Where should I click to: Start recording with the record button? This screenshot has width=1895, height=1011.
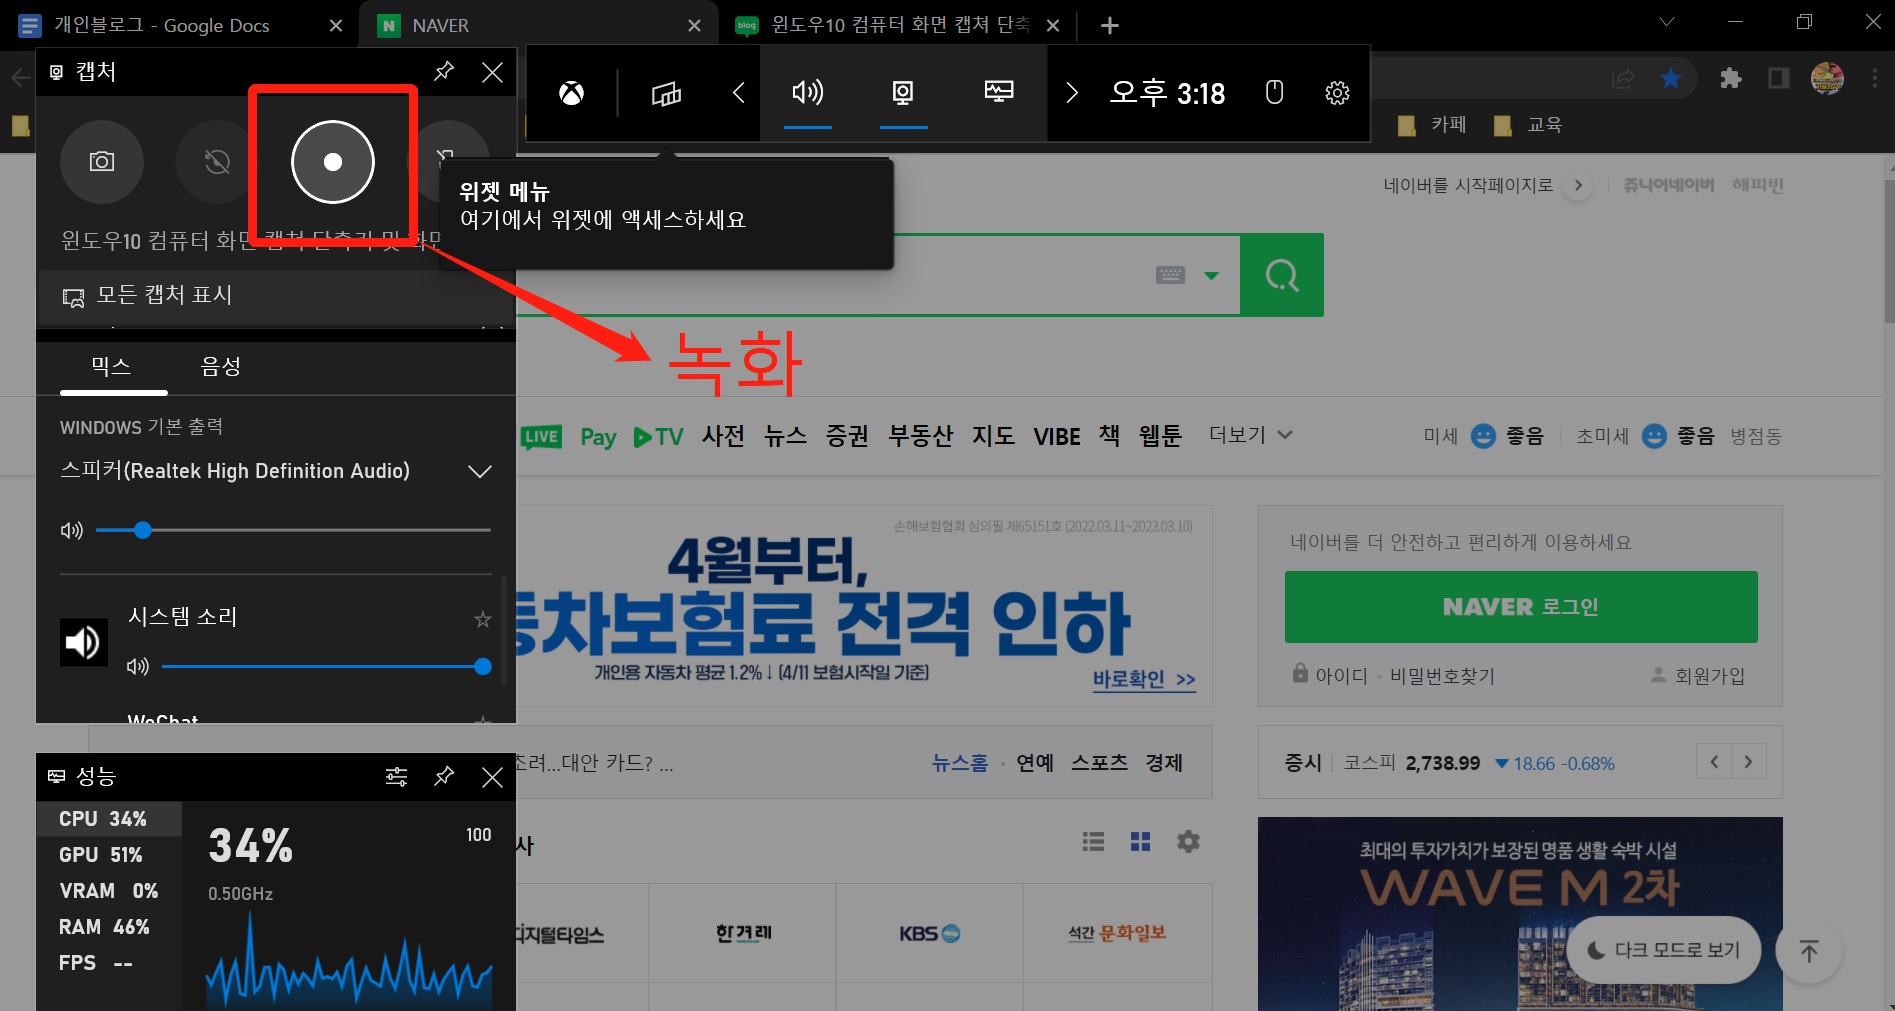click(333, 162)
